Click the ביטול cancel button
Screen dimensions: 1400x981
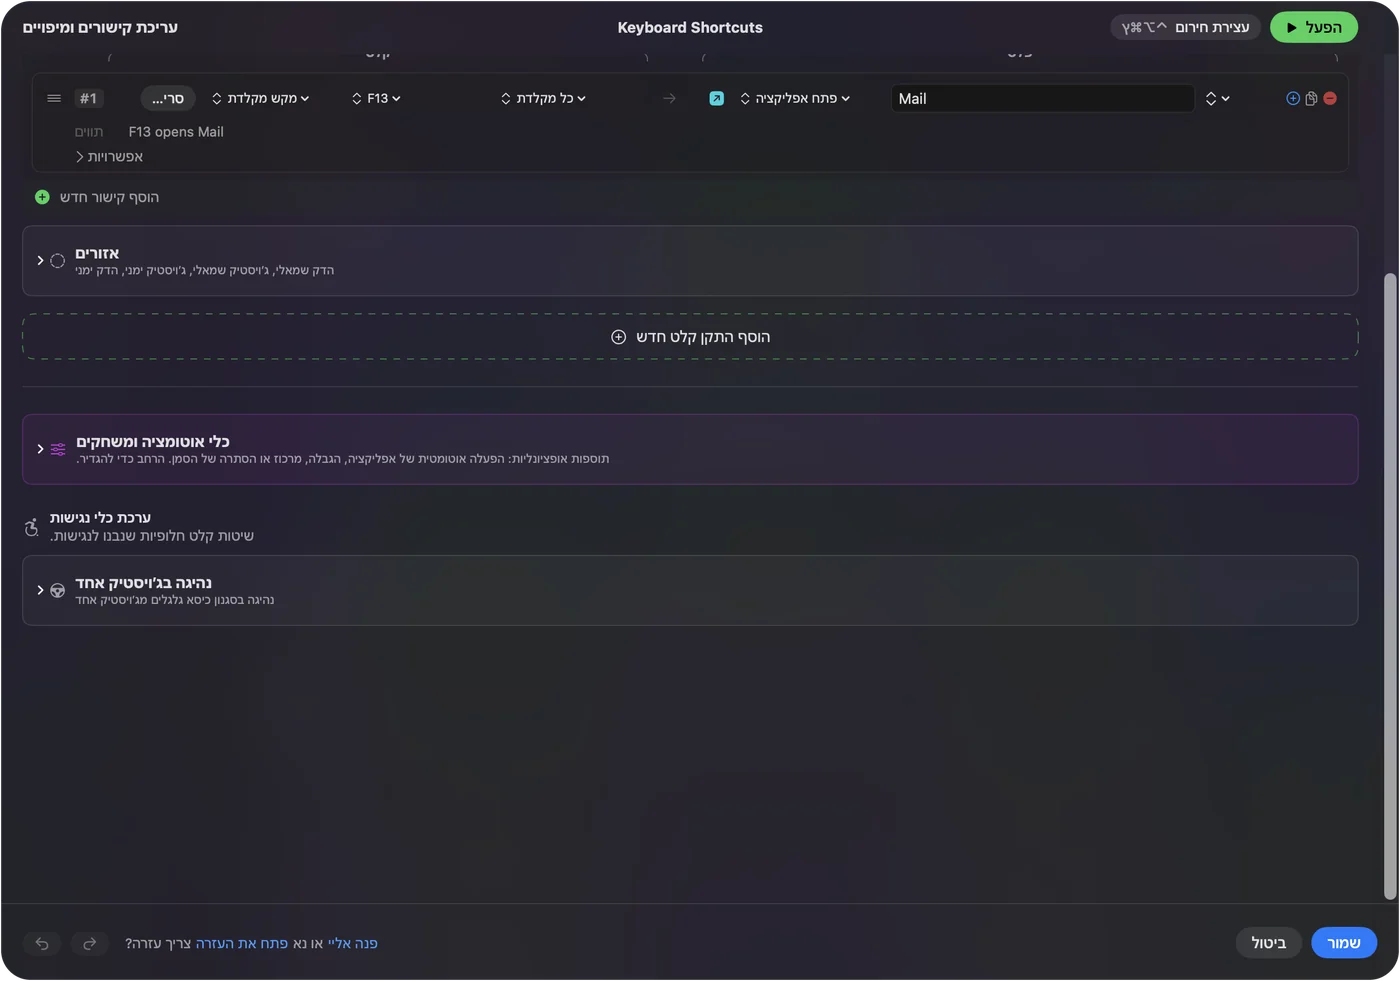[x=1269, y=943]
